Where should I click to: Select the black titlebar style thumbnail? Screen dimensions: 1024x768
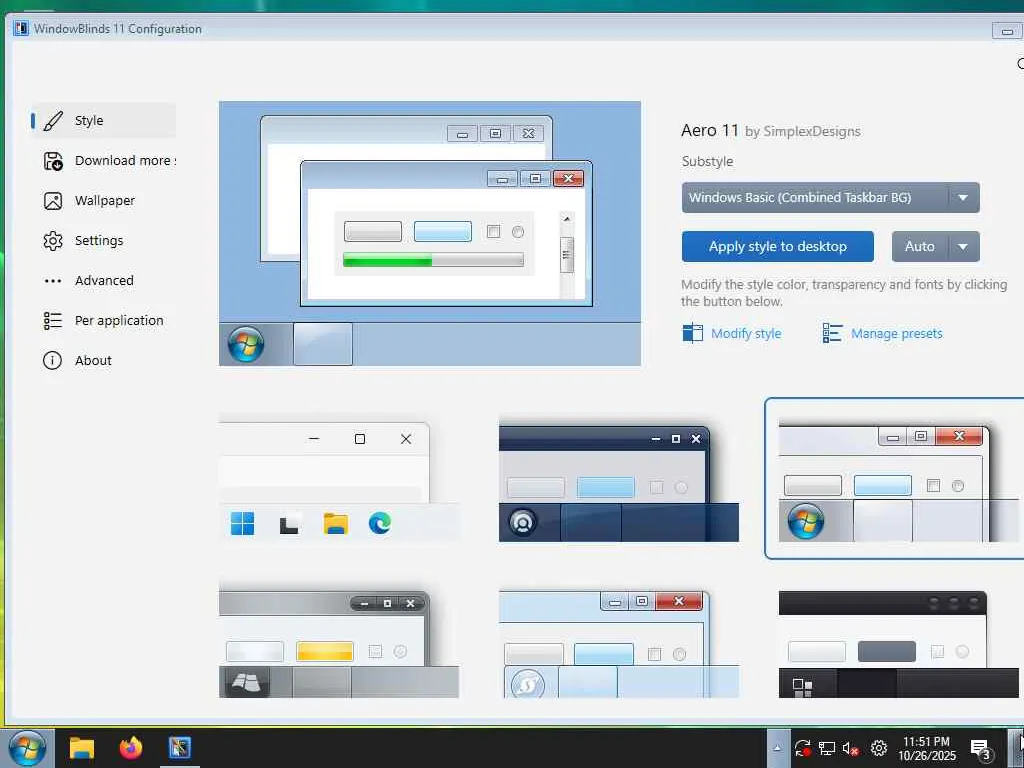click(898, 643)
